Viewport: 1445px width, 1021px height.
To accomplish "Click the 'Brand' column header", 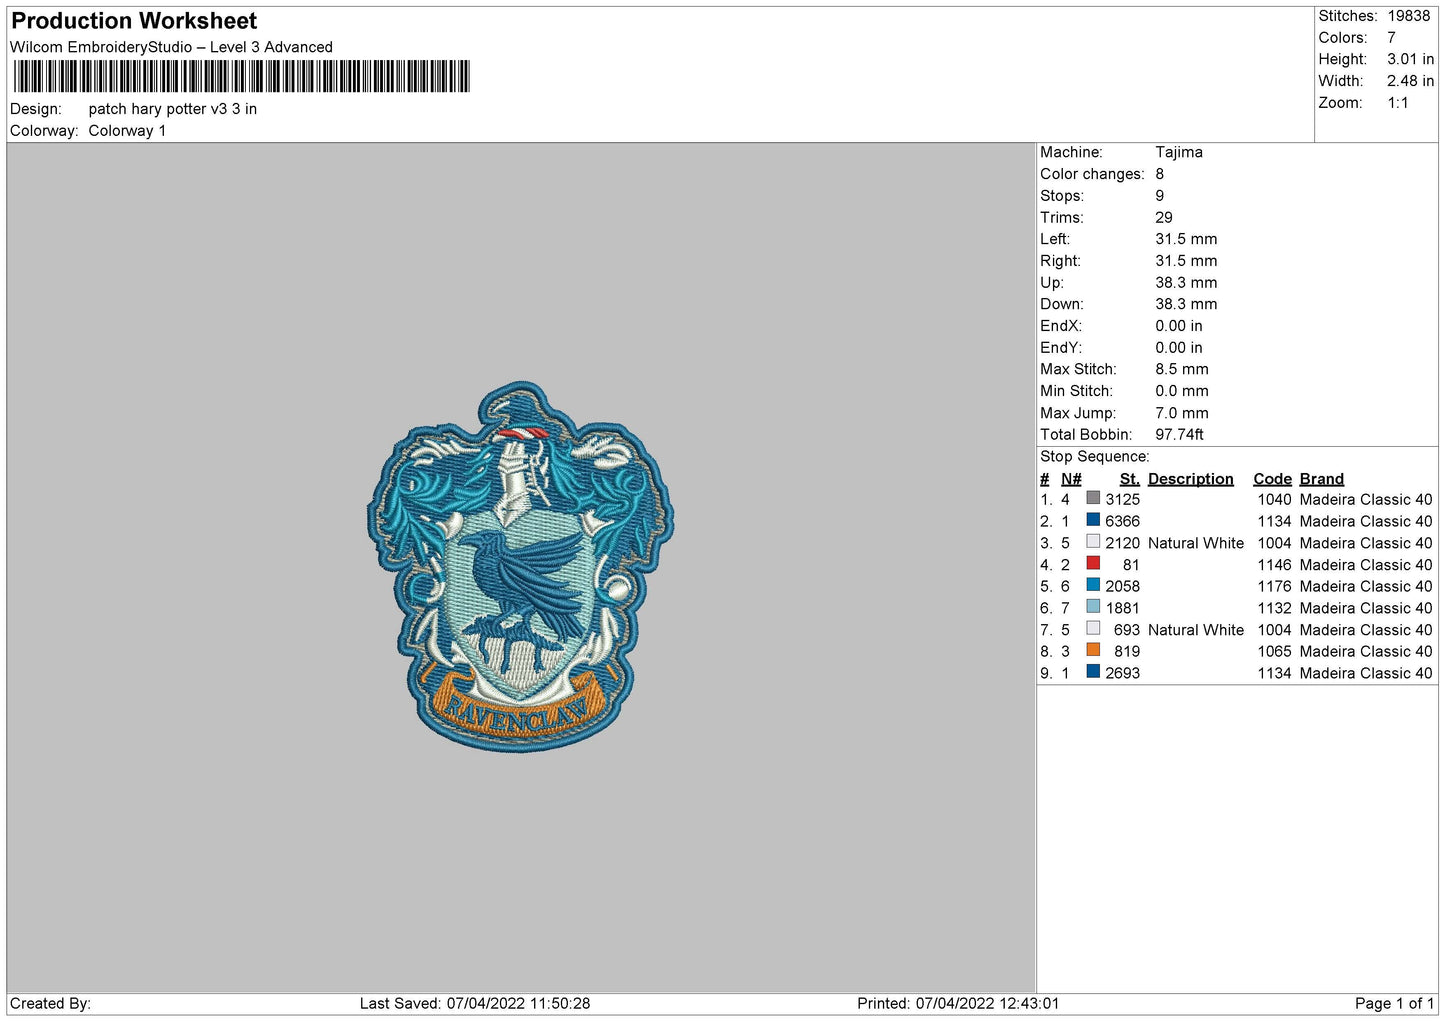I will coord(1322,479).
